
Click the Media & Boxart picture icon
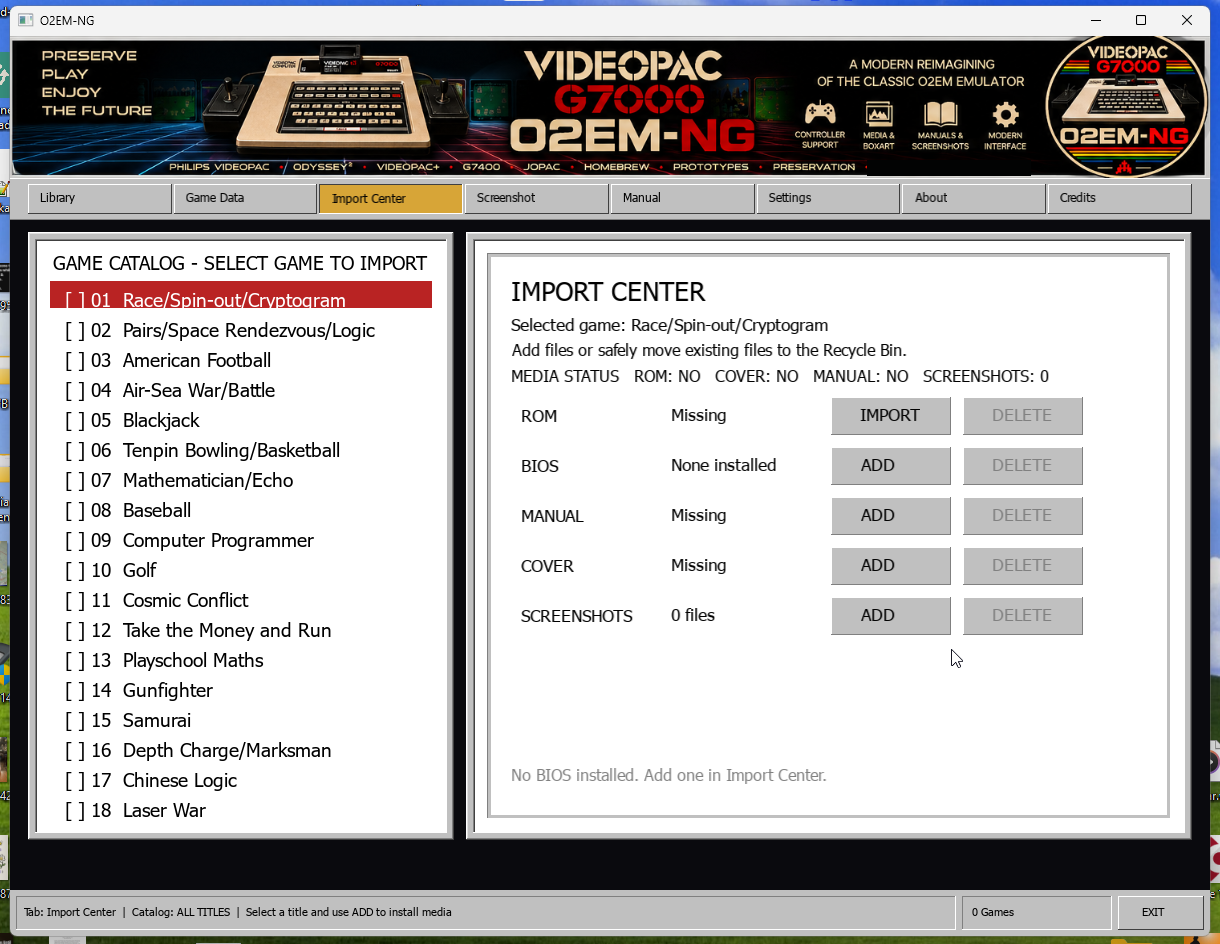pyautogui.click(x=878, y=114)
